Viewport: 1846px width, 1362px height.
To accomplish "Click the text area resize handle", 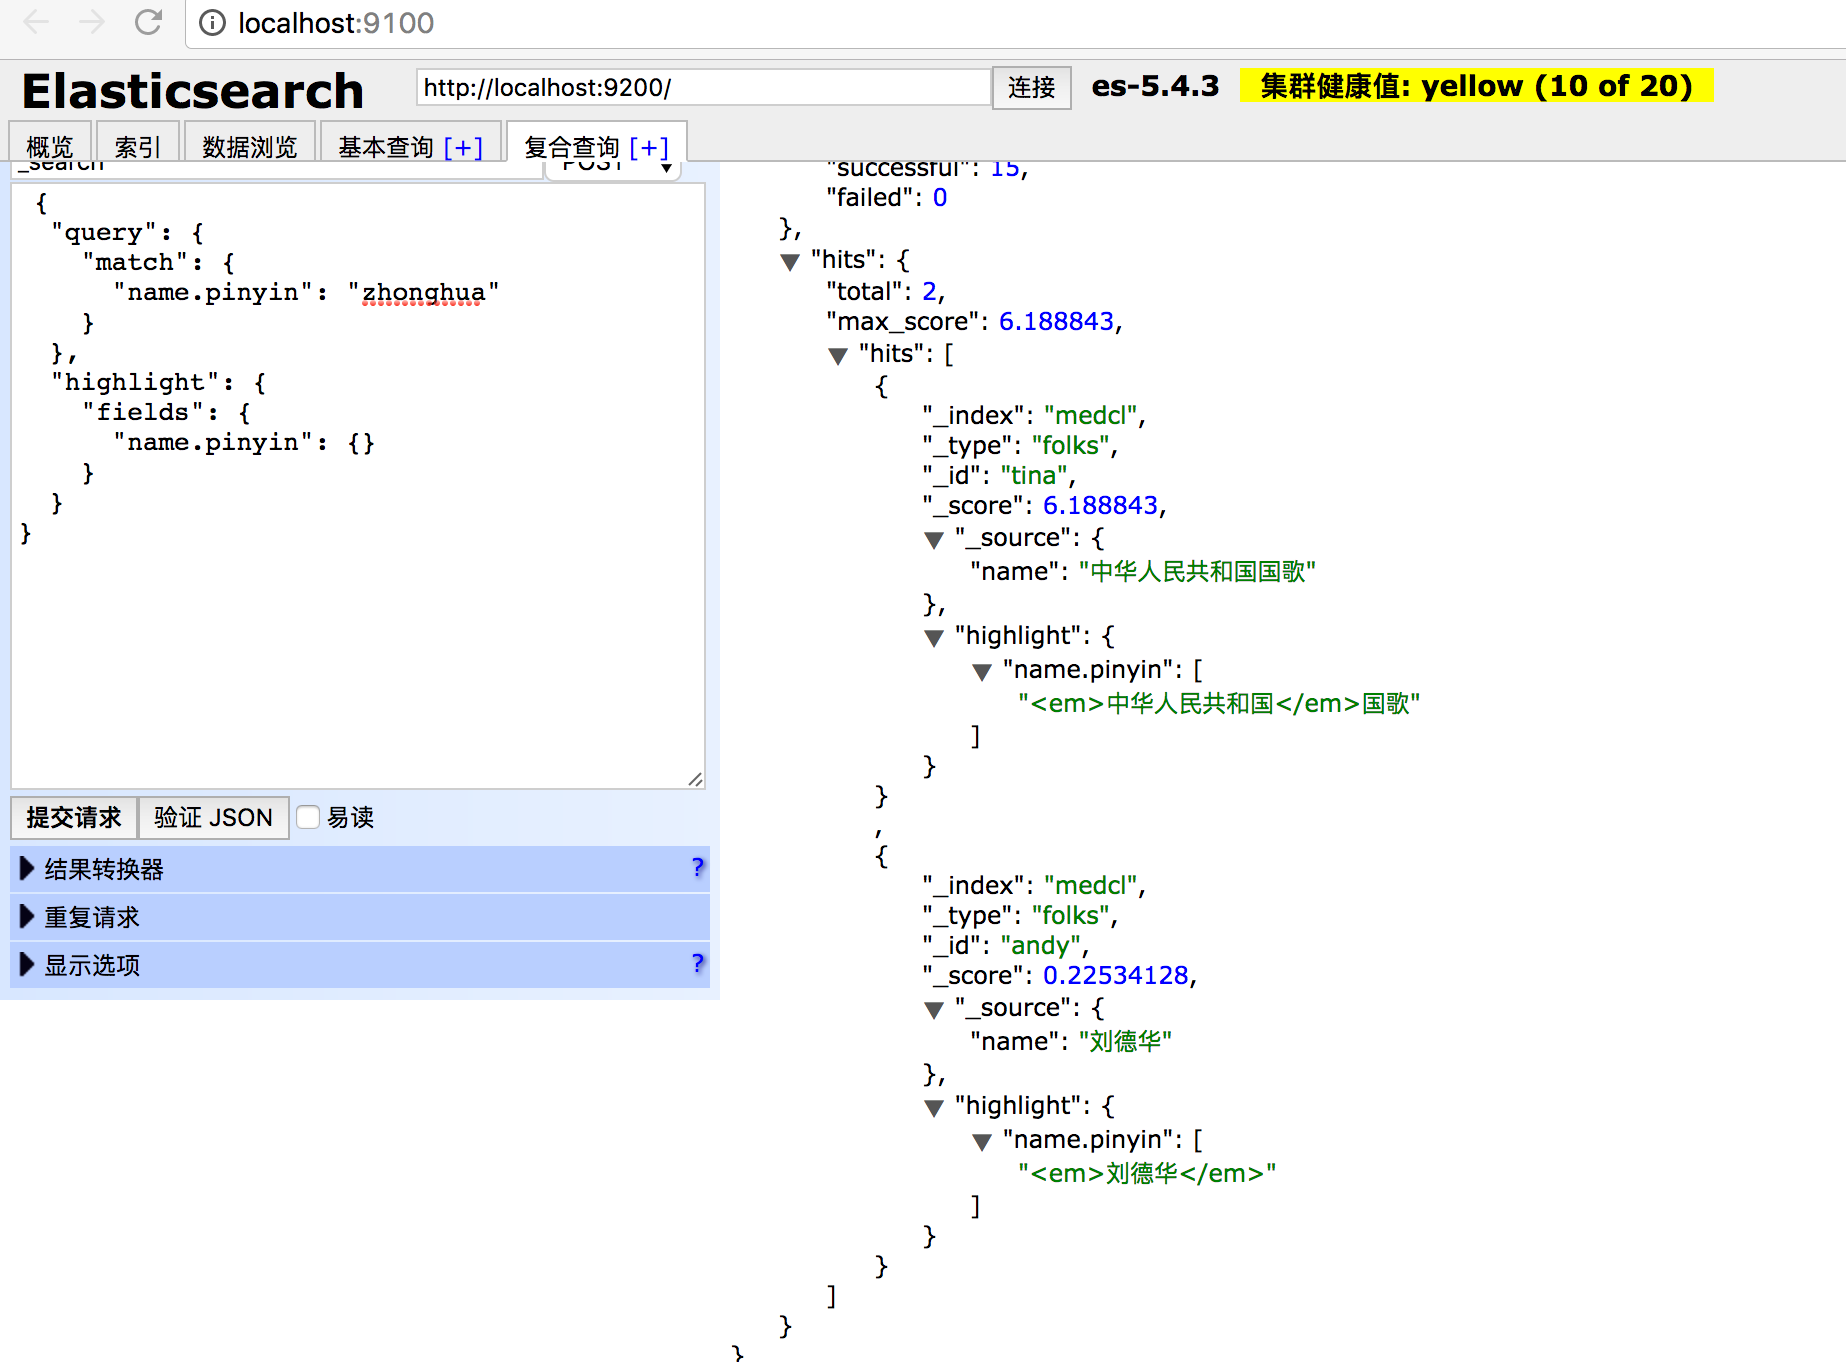I will point(696,779).
